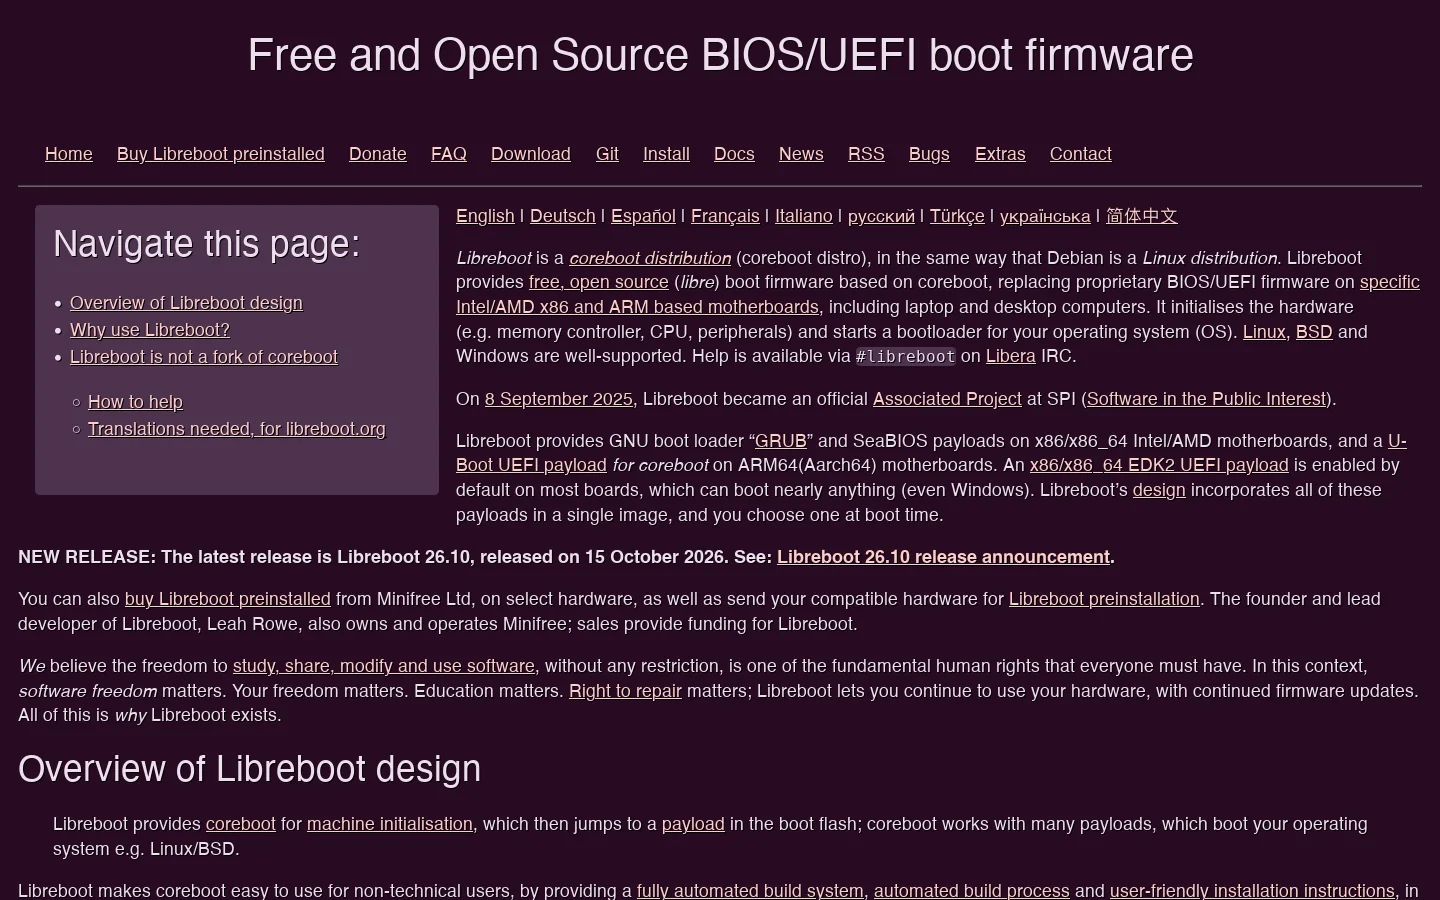1440x900 pixels.
Task: Switch language to українська
Action: (1045, 216)
